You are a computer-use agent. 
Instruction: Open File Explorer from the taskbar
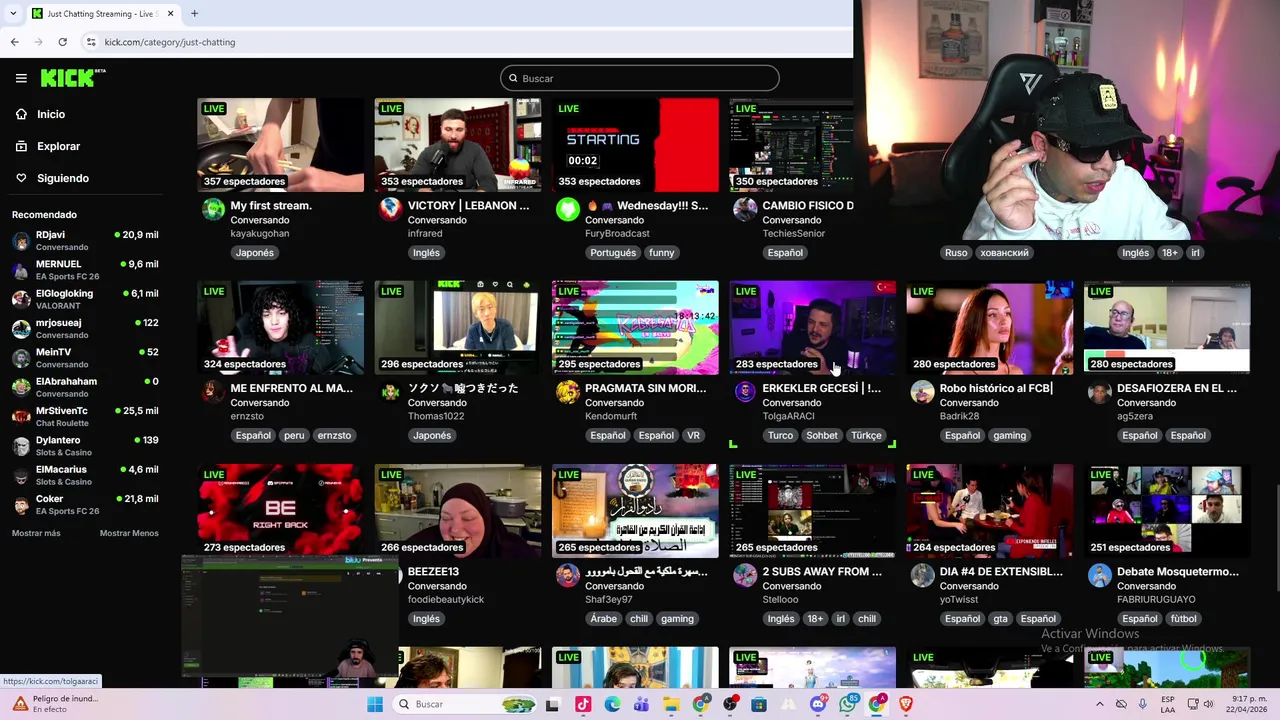pyautogui.click(x=671, y=704)
